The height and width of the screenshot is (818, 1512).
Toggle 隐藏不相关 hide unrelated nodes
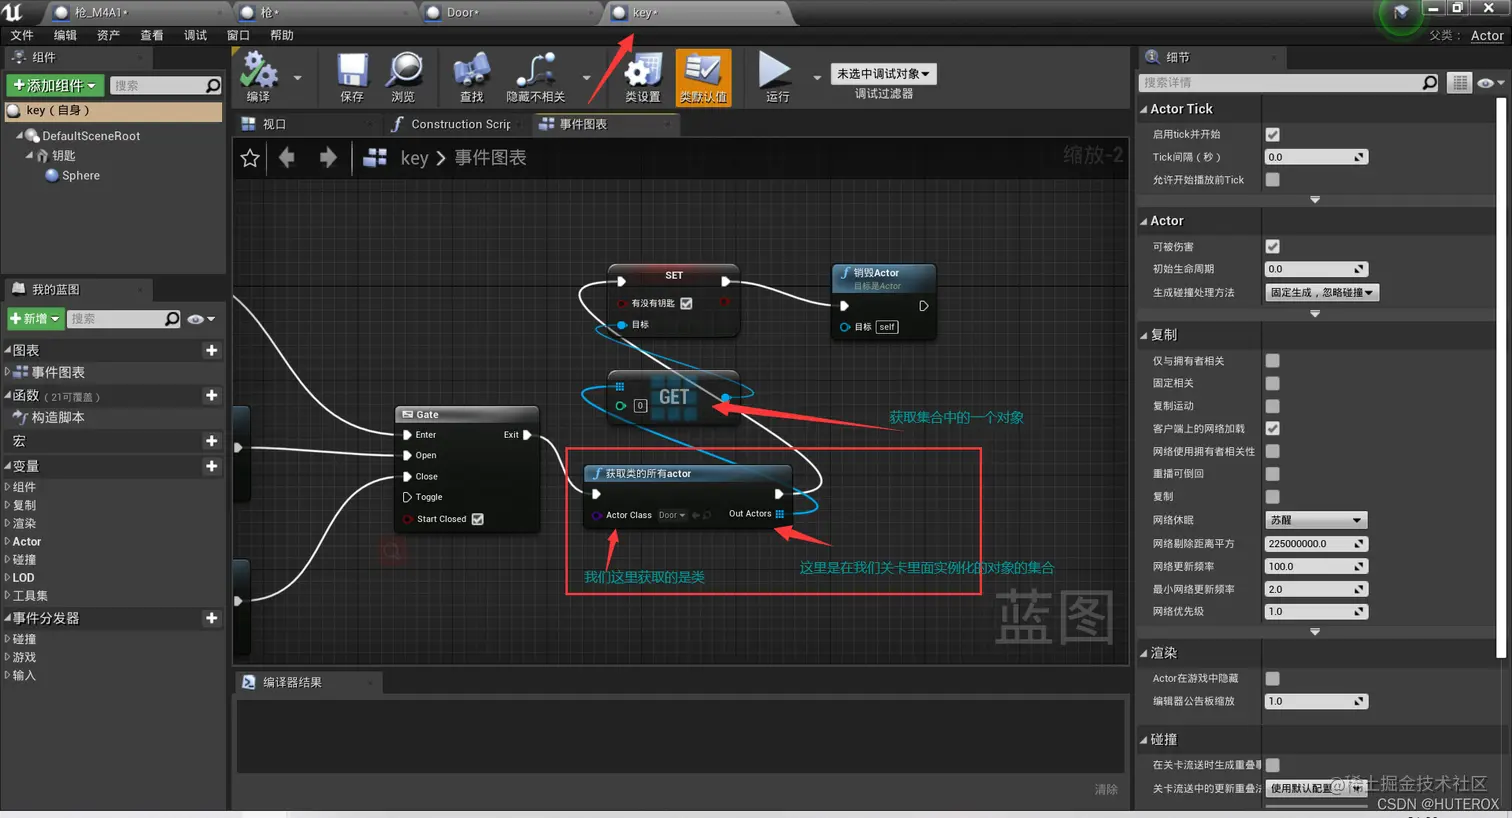(536, 77)
